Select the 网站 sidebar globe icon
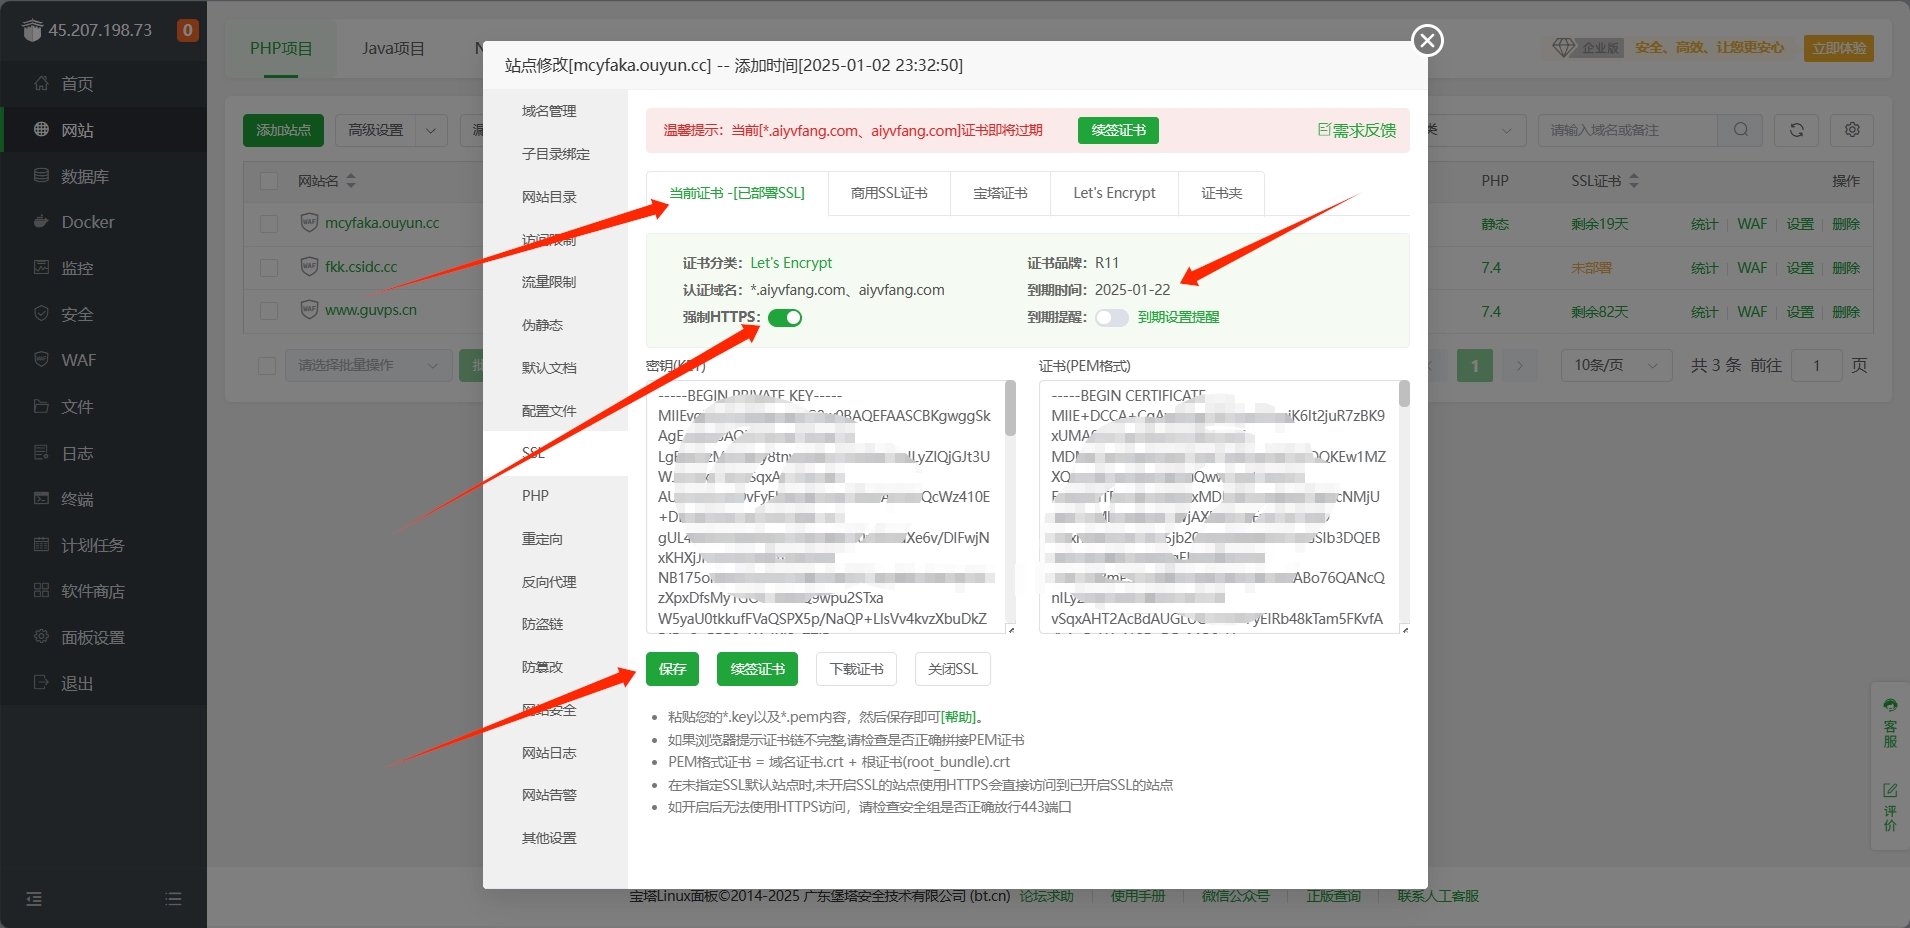1910x928 pixels. click(x=41, y=130)
